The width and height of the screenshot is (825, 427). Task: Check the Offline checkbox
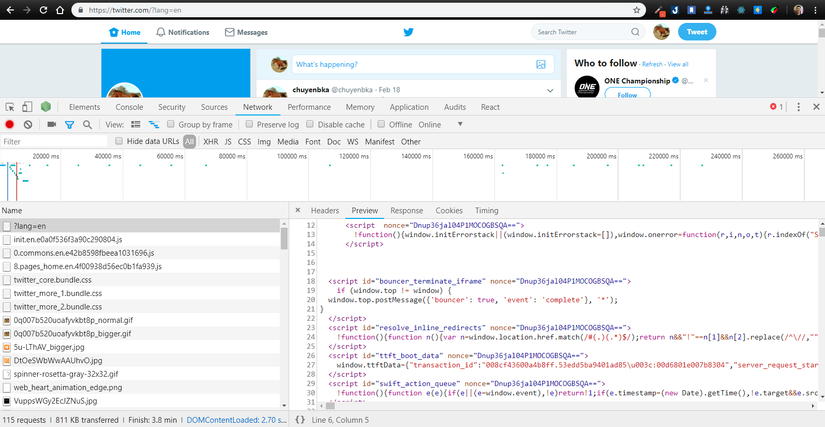(381, 125)
